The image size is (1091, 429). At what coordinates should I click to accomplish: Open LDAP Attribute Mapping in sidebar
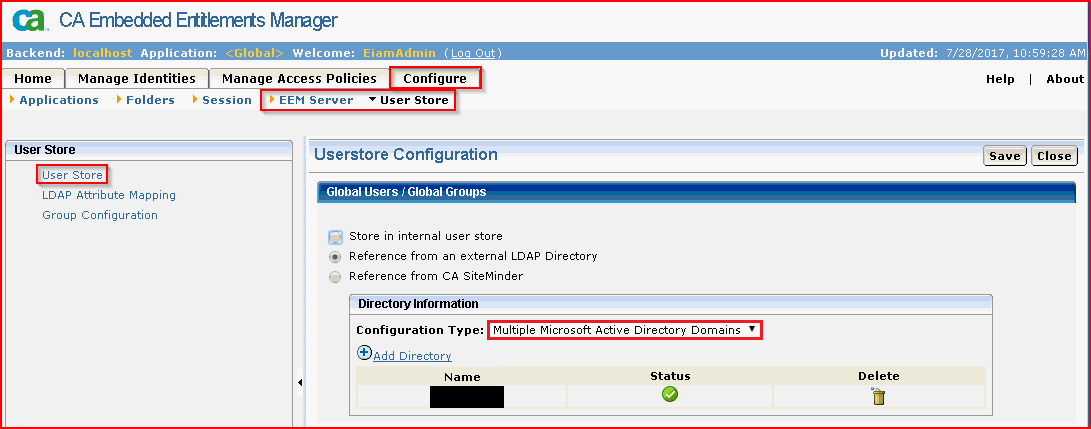pyautogui.click(x=109, y=195)
